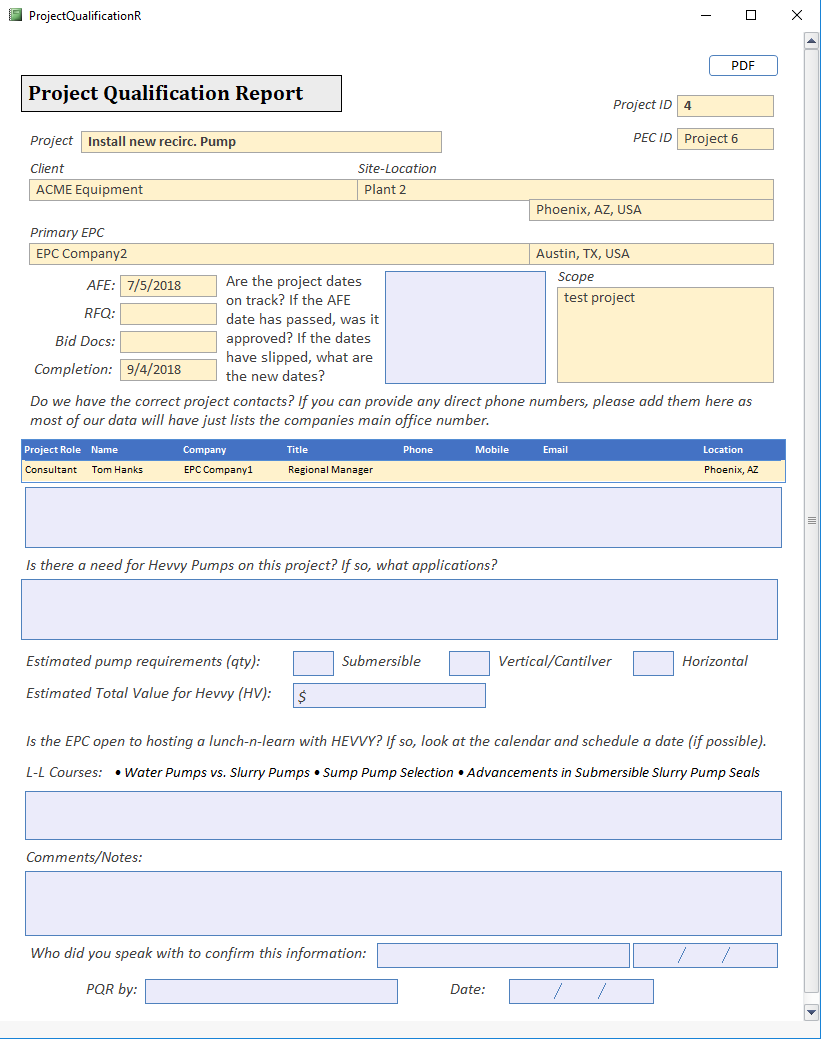Click the Phoenix, AZ, USA location field
Viewport: 821px width, 1039px height.
click(651, 210)
